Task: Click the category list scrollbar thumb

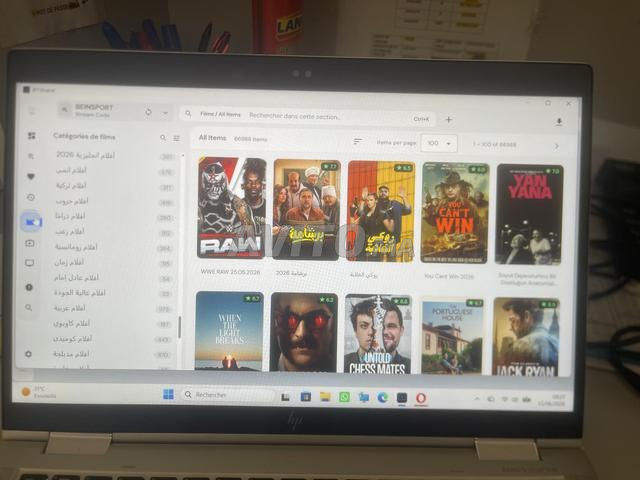Action: [180, 327]
